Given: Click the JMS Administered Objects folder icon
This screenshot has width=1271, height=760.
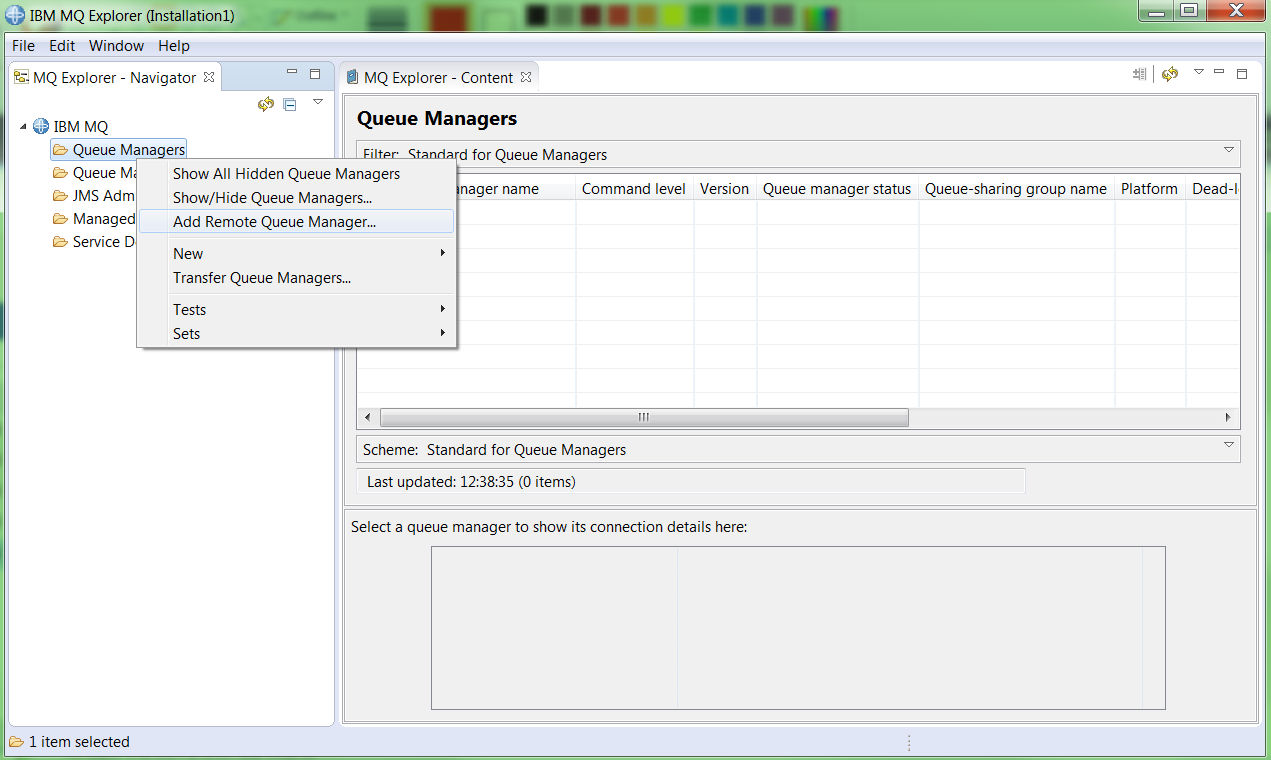Looking at the screenshot, I should tap(59, 195).
